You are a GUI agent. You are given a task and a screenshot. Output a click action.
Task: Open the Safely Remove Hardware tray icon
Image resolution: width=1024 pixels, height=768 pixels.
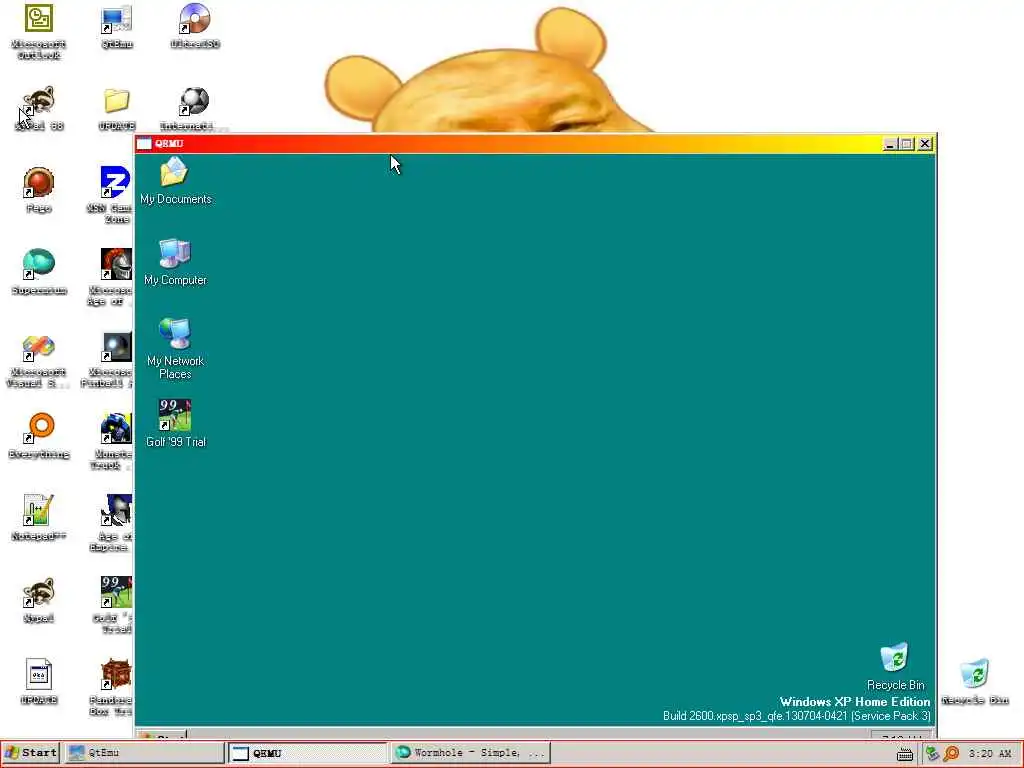click(x=933, y=754)
